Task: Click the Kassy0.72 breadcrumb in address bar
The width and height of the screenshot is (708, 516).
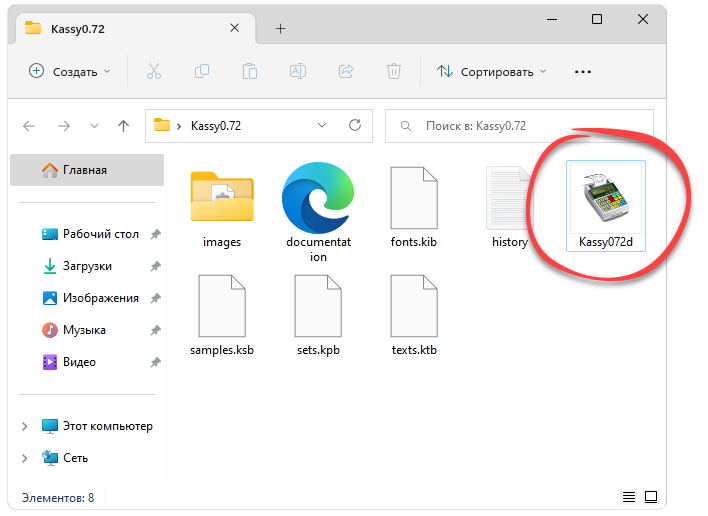Action: (x=216, y=126)
